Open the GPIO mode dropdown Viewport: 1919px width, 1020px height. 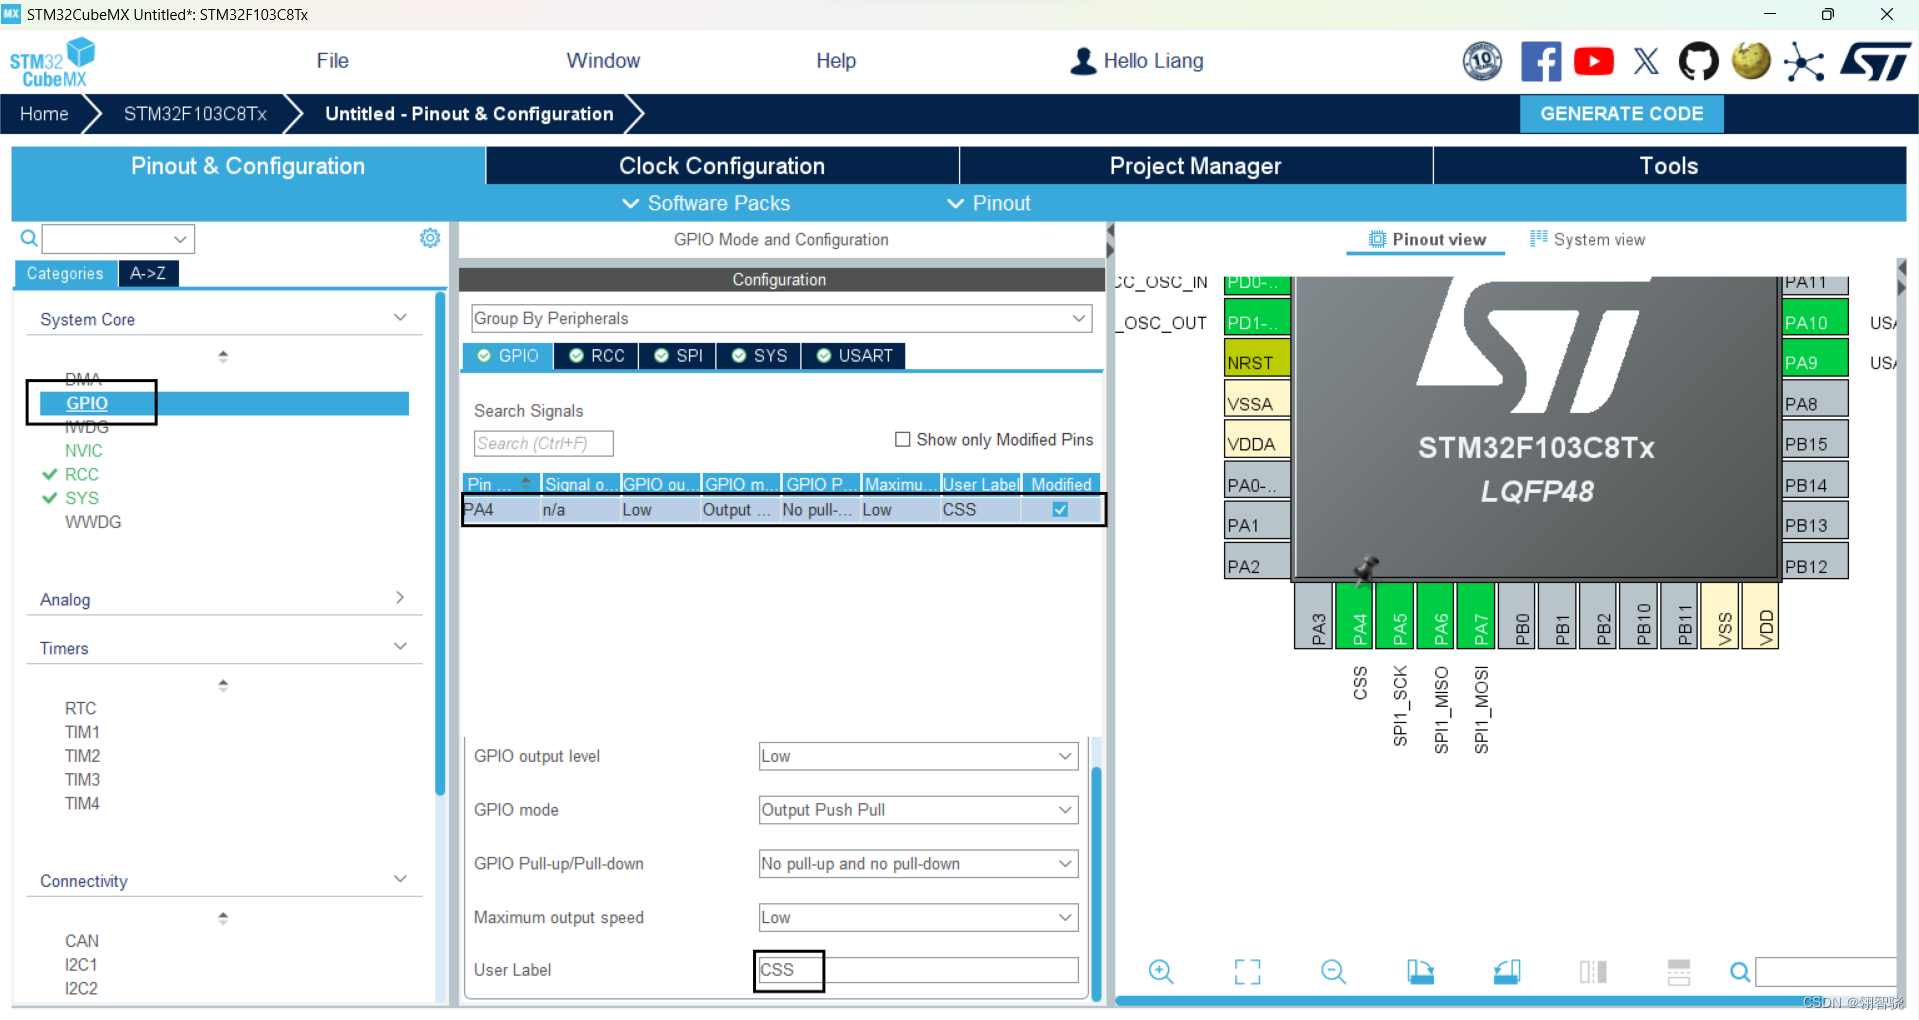(918, 810)
